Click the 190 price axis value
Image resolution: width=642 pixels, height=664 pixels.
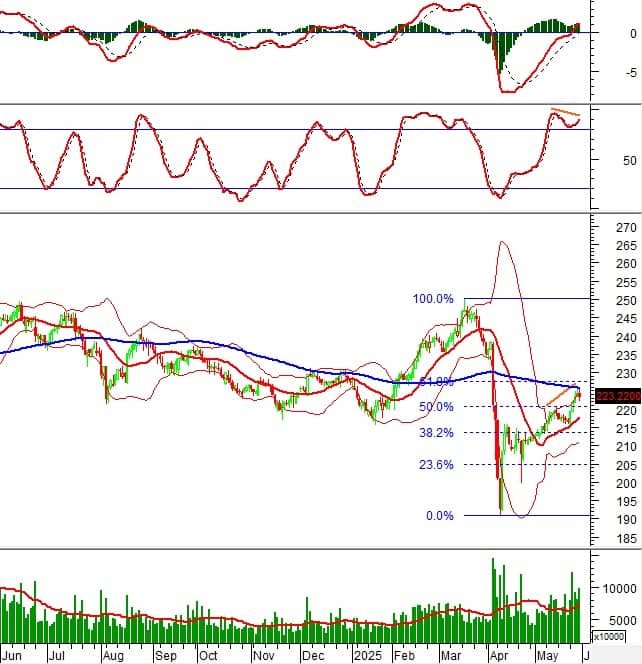[626, 520]
